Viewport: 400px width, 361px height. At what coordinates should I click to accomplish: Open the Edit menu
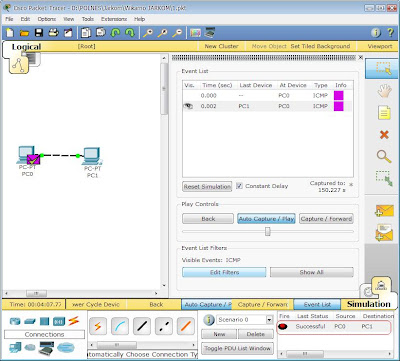coord(25,19)
